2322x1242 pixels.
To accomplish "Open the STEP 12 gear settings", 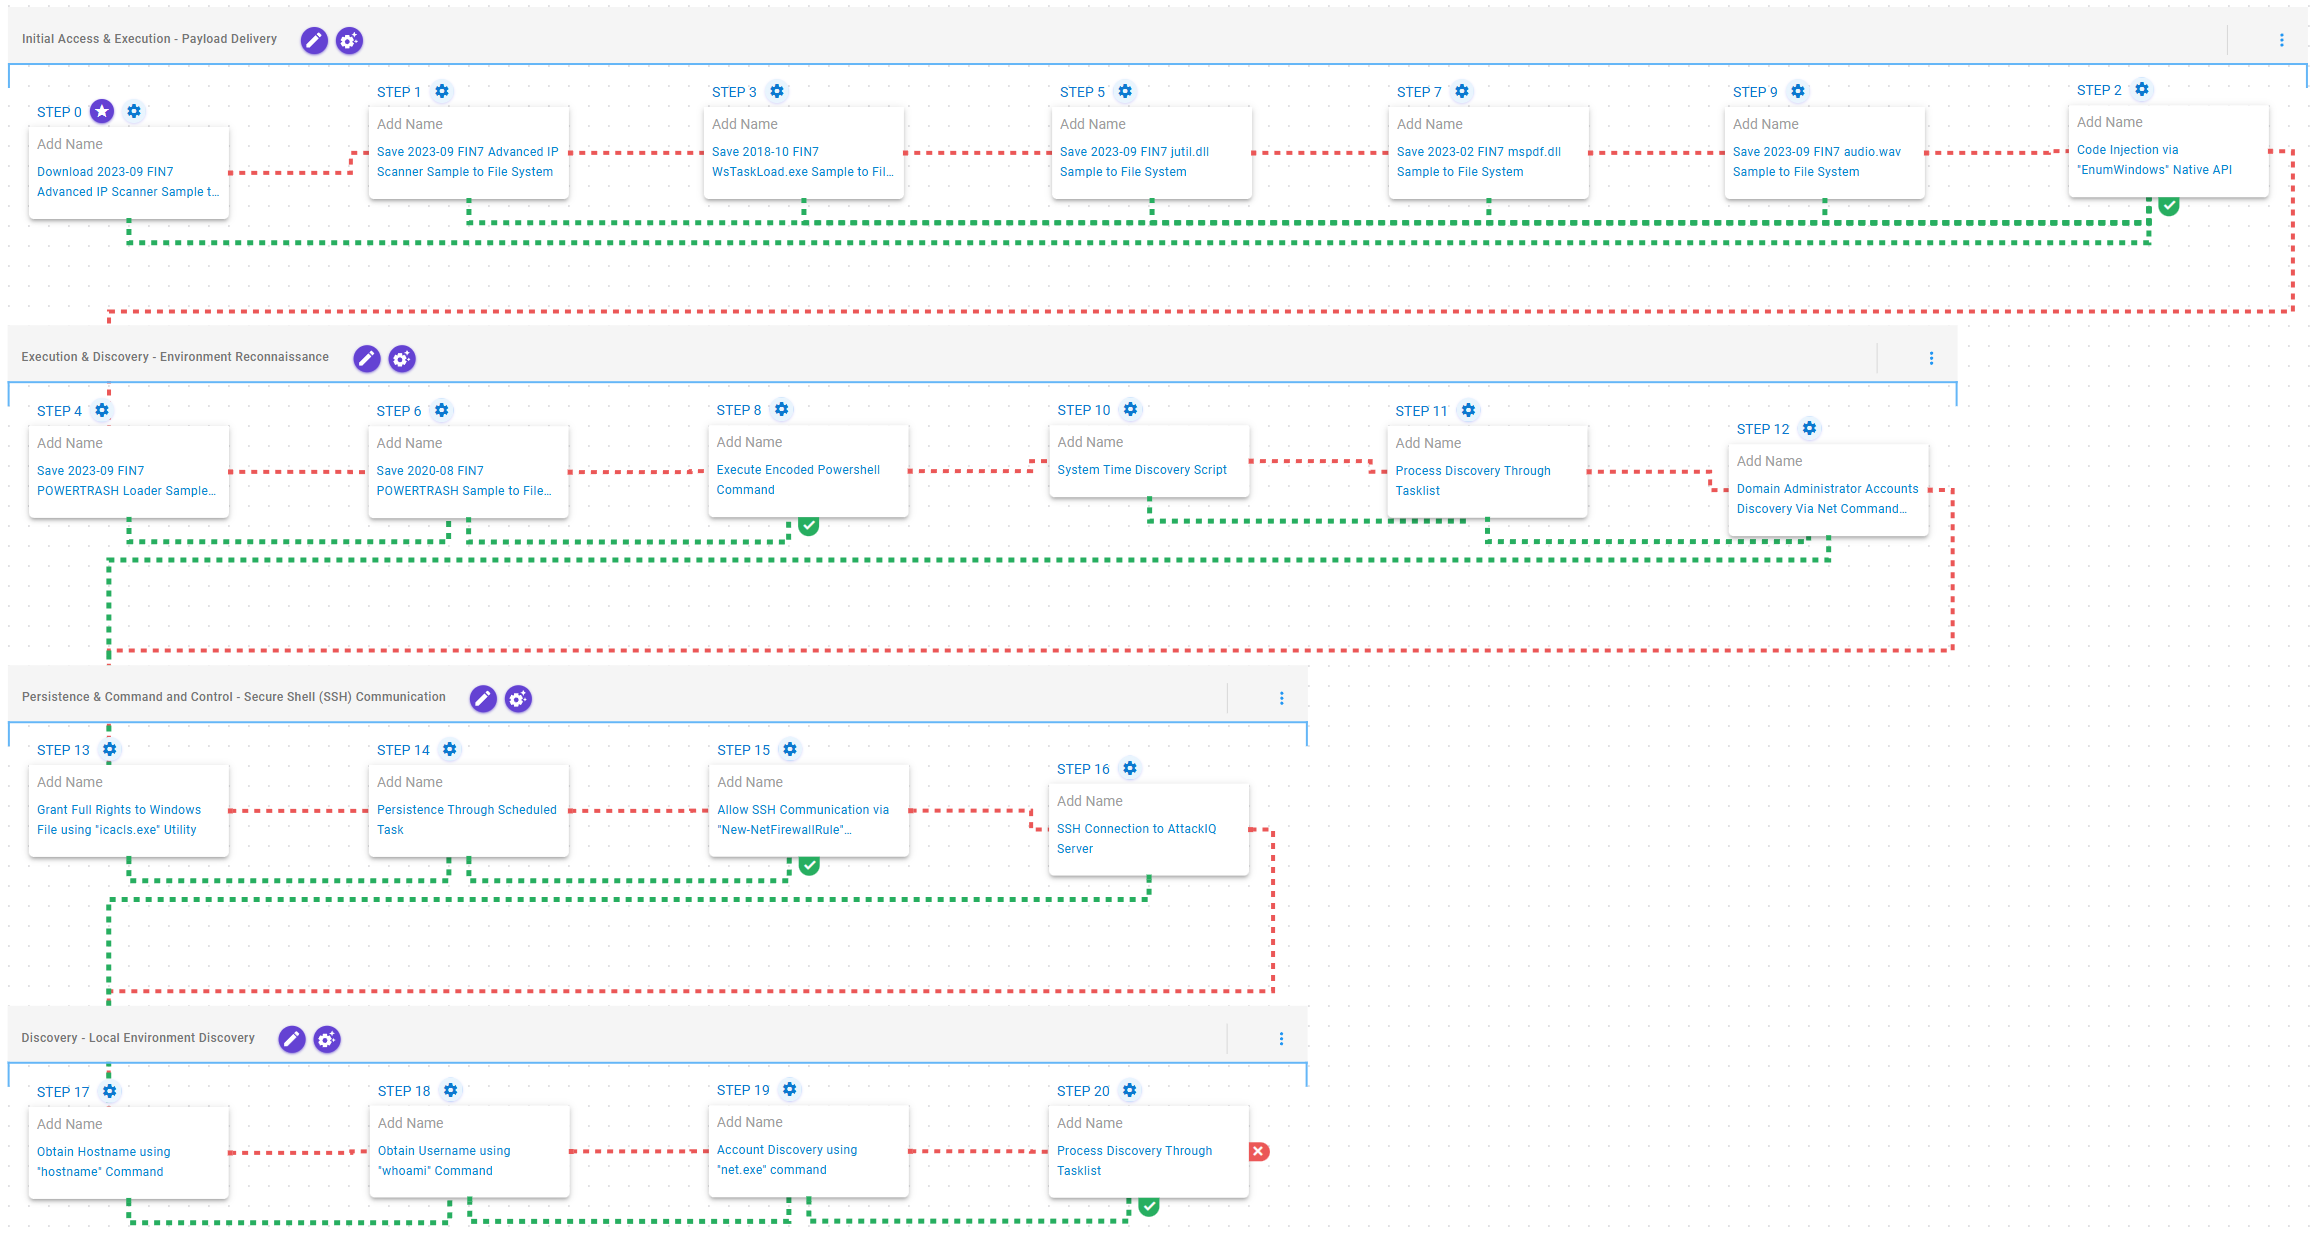I will (x=1809, y=428).
